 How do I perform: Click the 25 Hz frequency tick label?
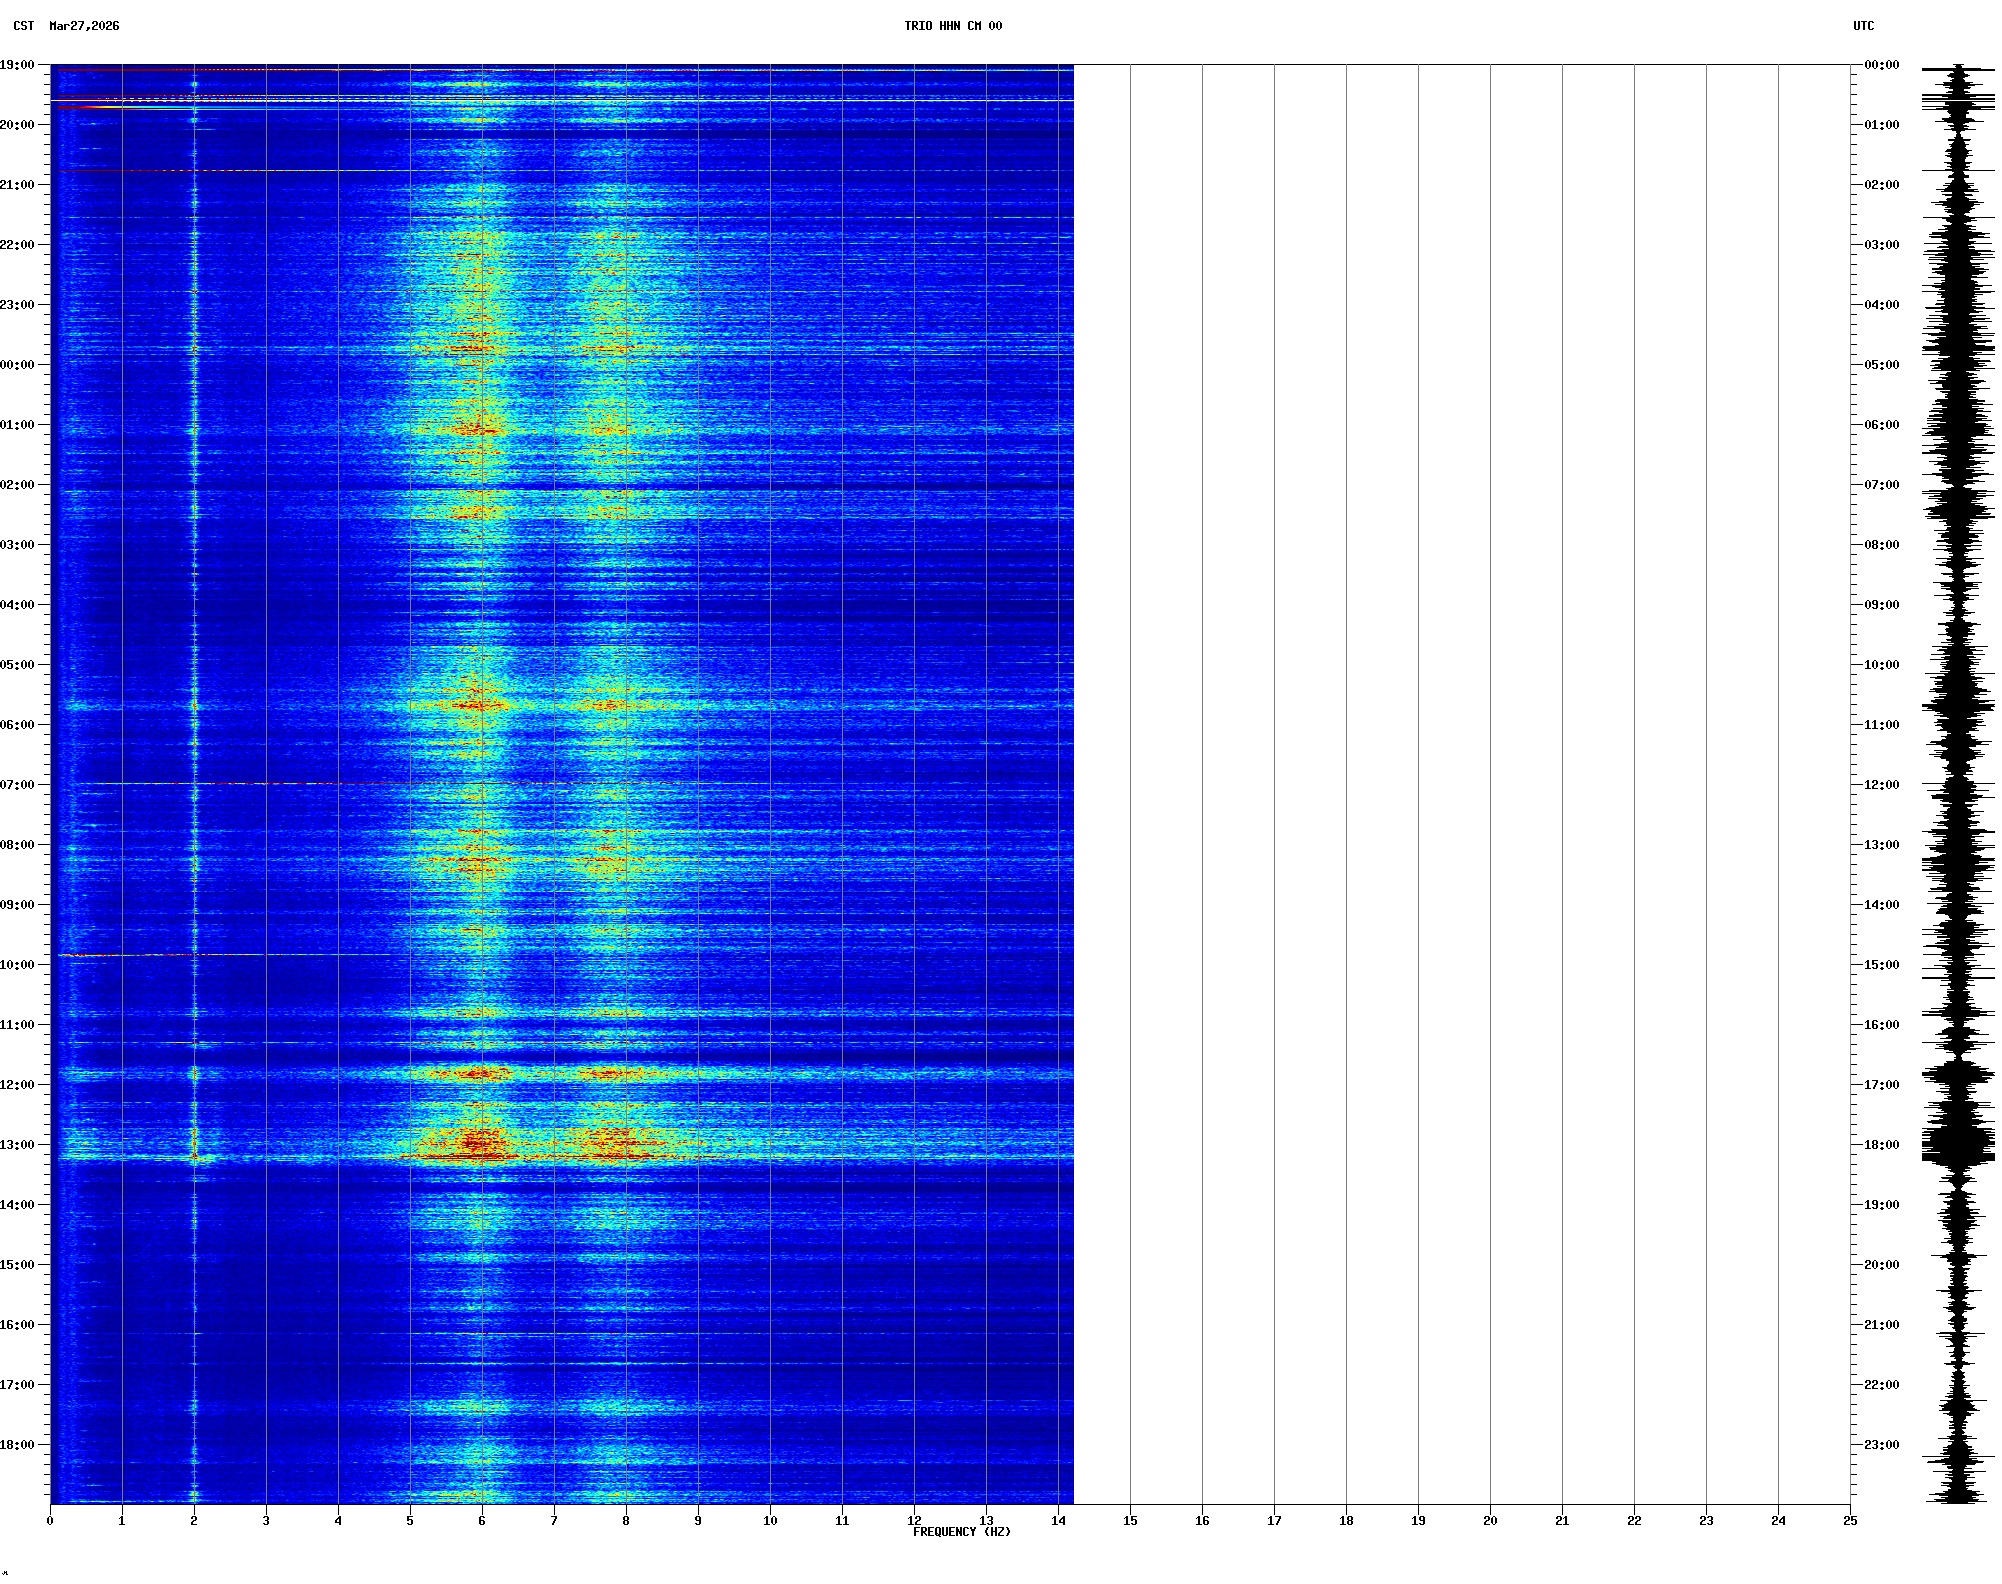tap(1850, 1521)
